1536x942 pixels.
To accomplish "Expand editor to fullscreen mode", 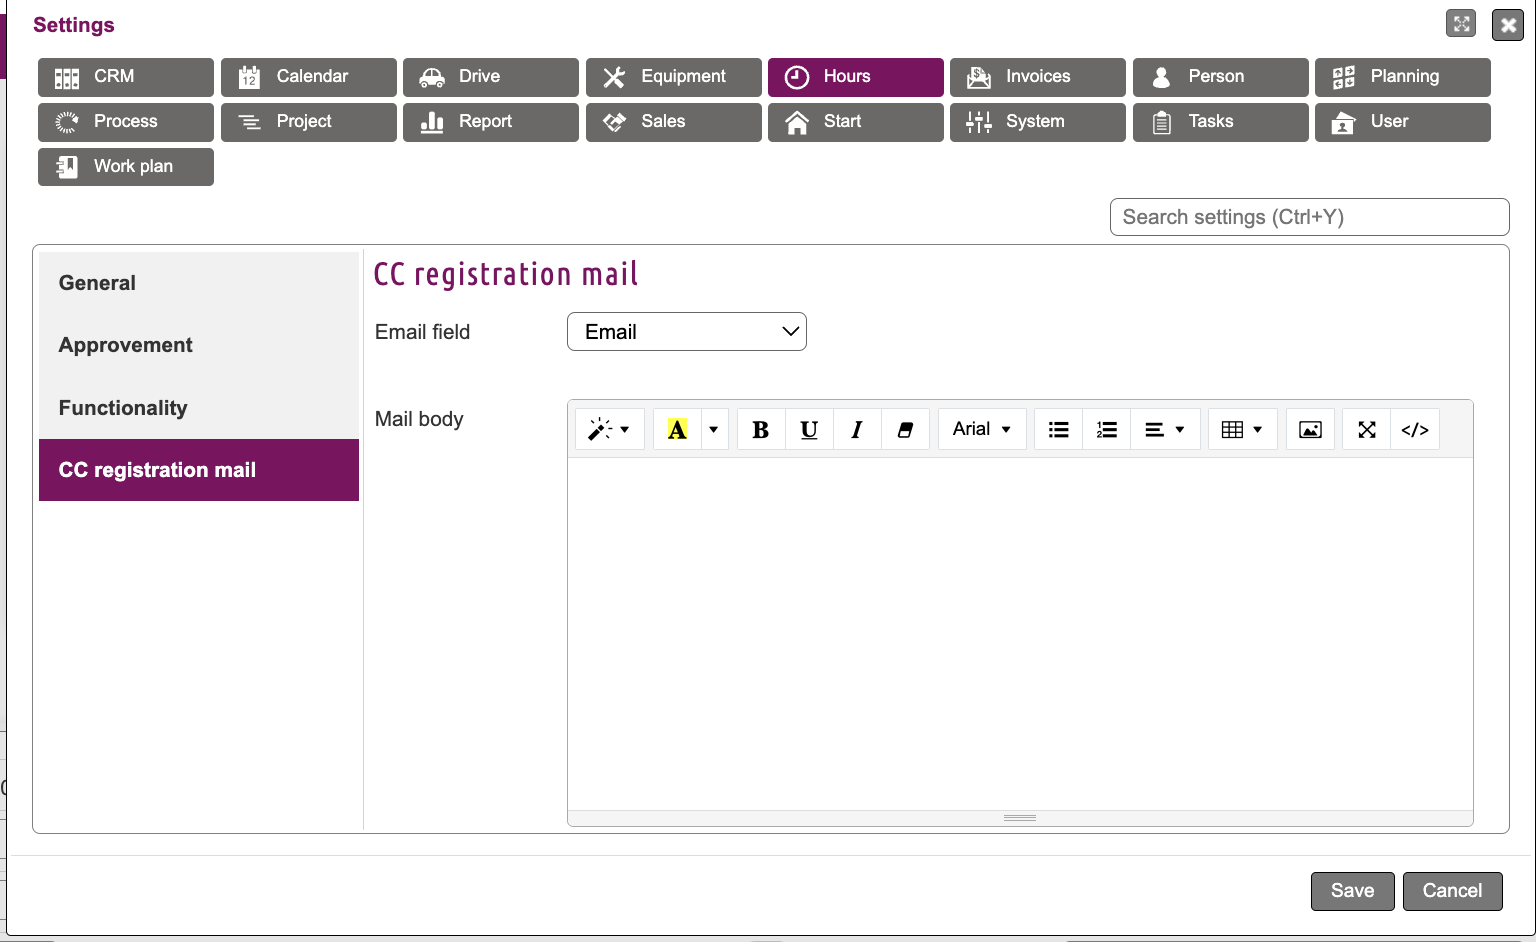I will point(1366,430).
